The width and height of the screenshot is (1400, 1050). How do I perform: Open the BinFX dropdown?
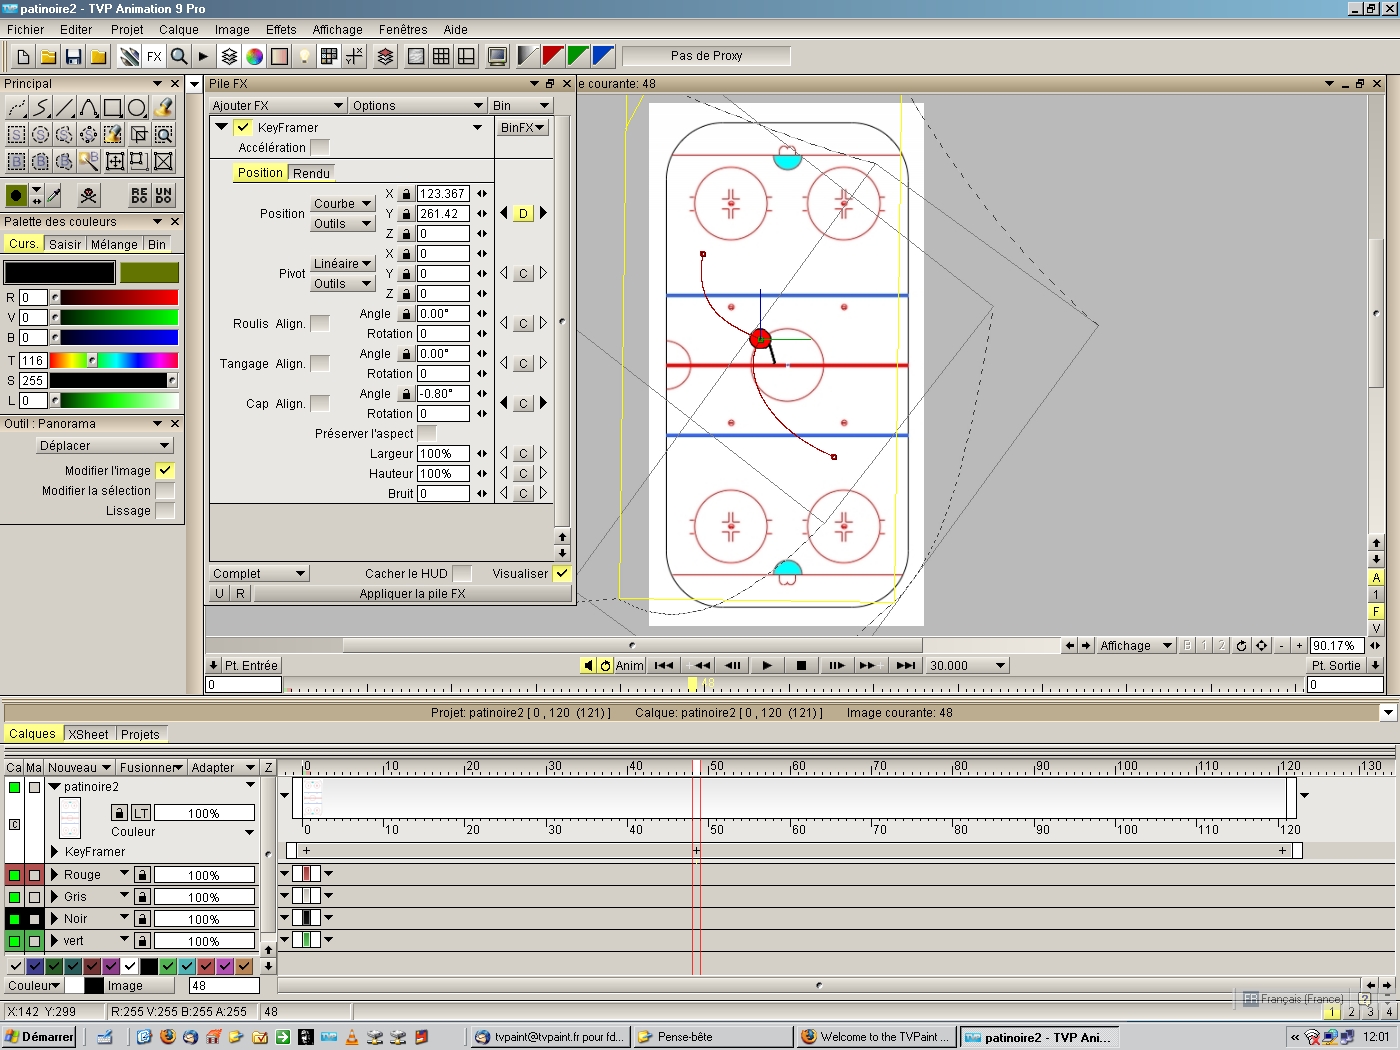(x=523, y=127)
